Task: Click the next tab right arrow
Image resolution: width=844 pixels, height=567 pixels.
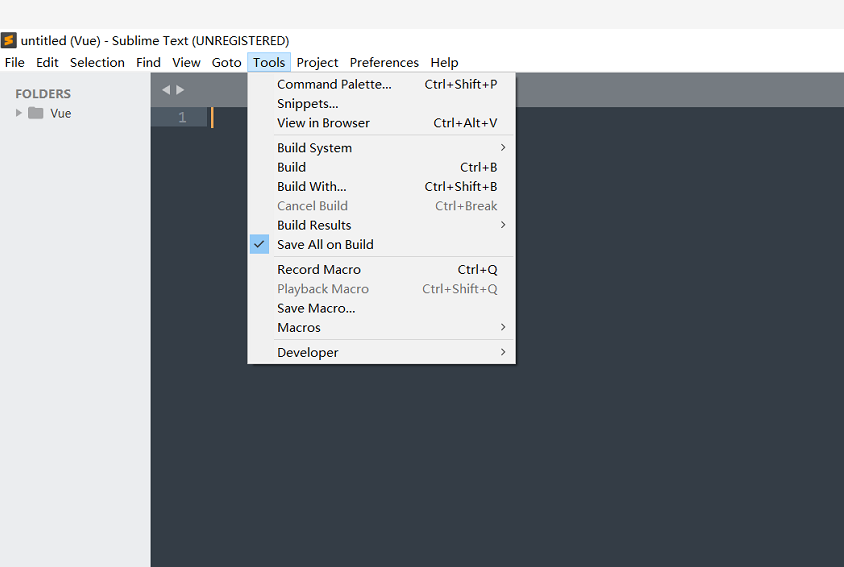Action: click(180, 90)
